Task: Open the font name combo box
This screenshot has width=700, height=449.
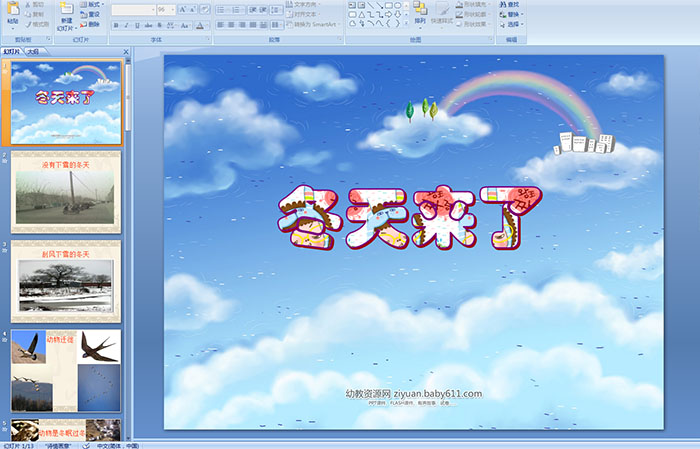Action: tap(133, 10)
